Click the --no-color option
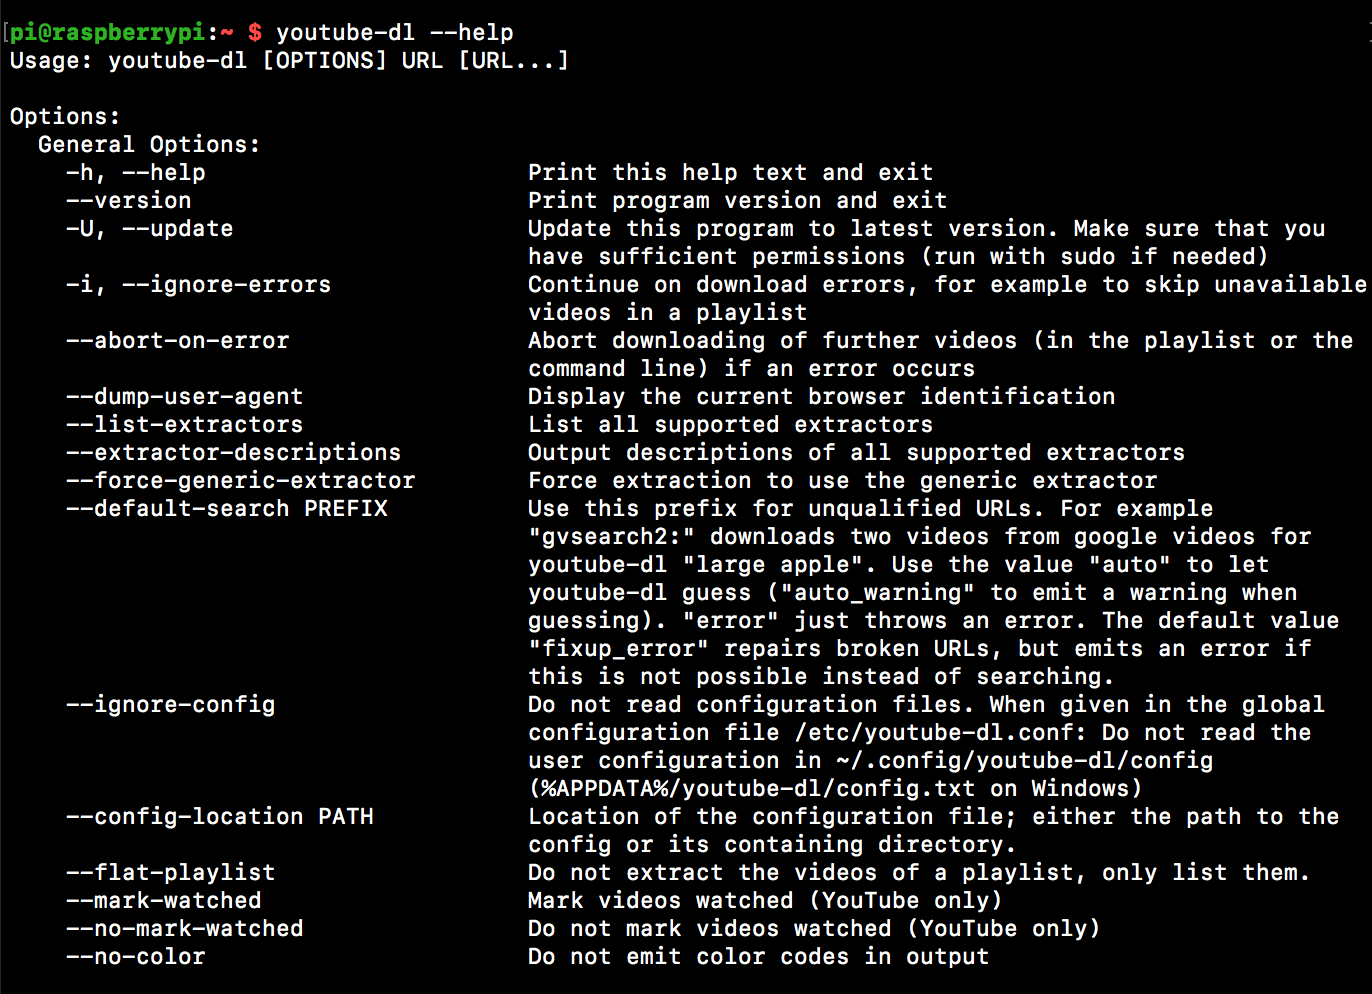 tap(136, 956)
